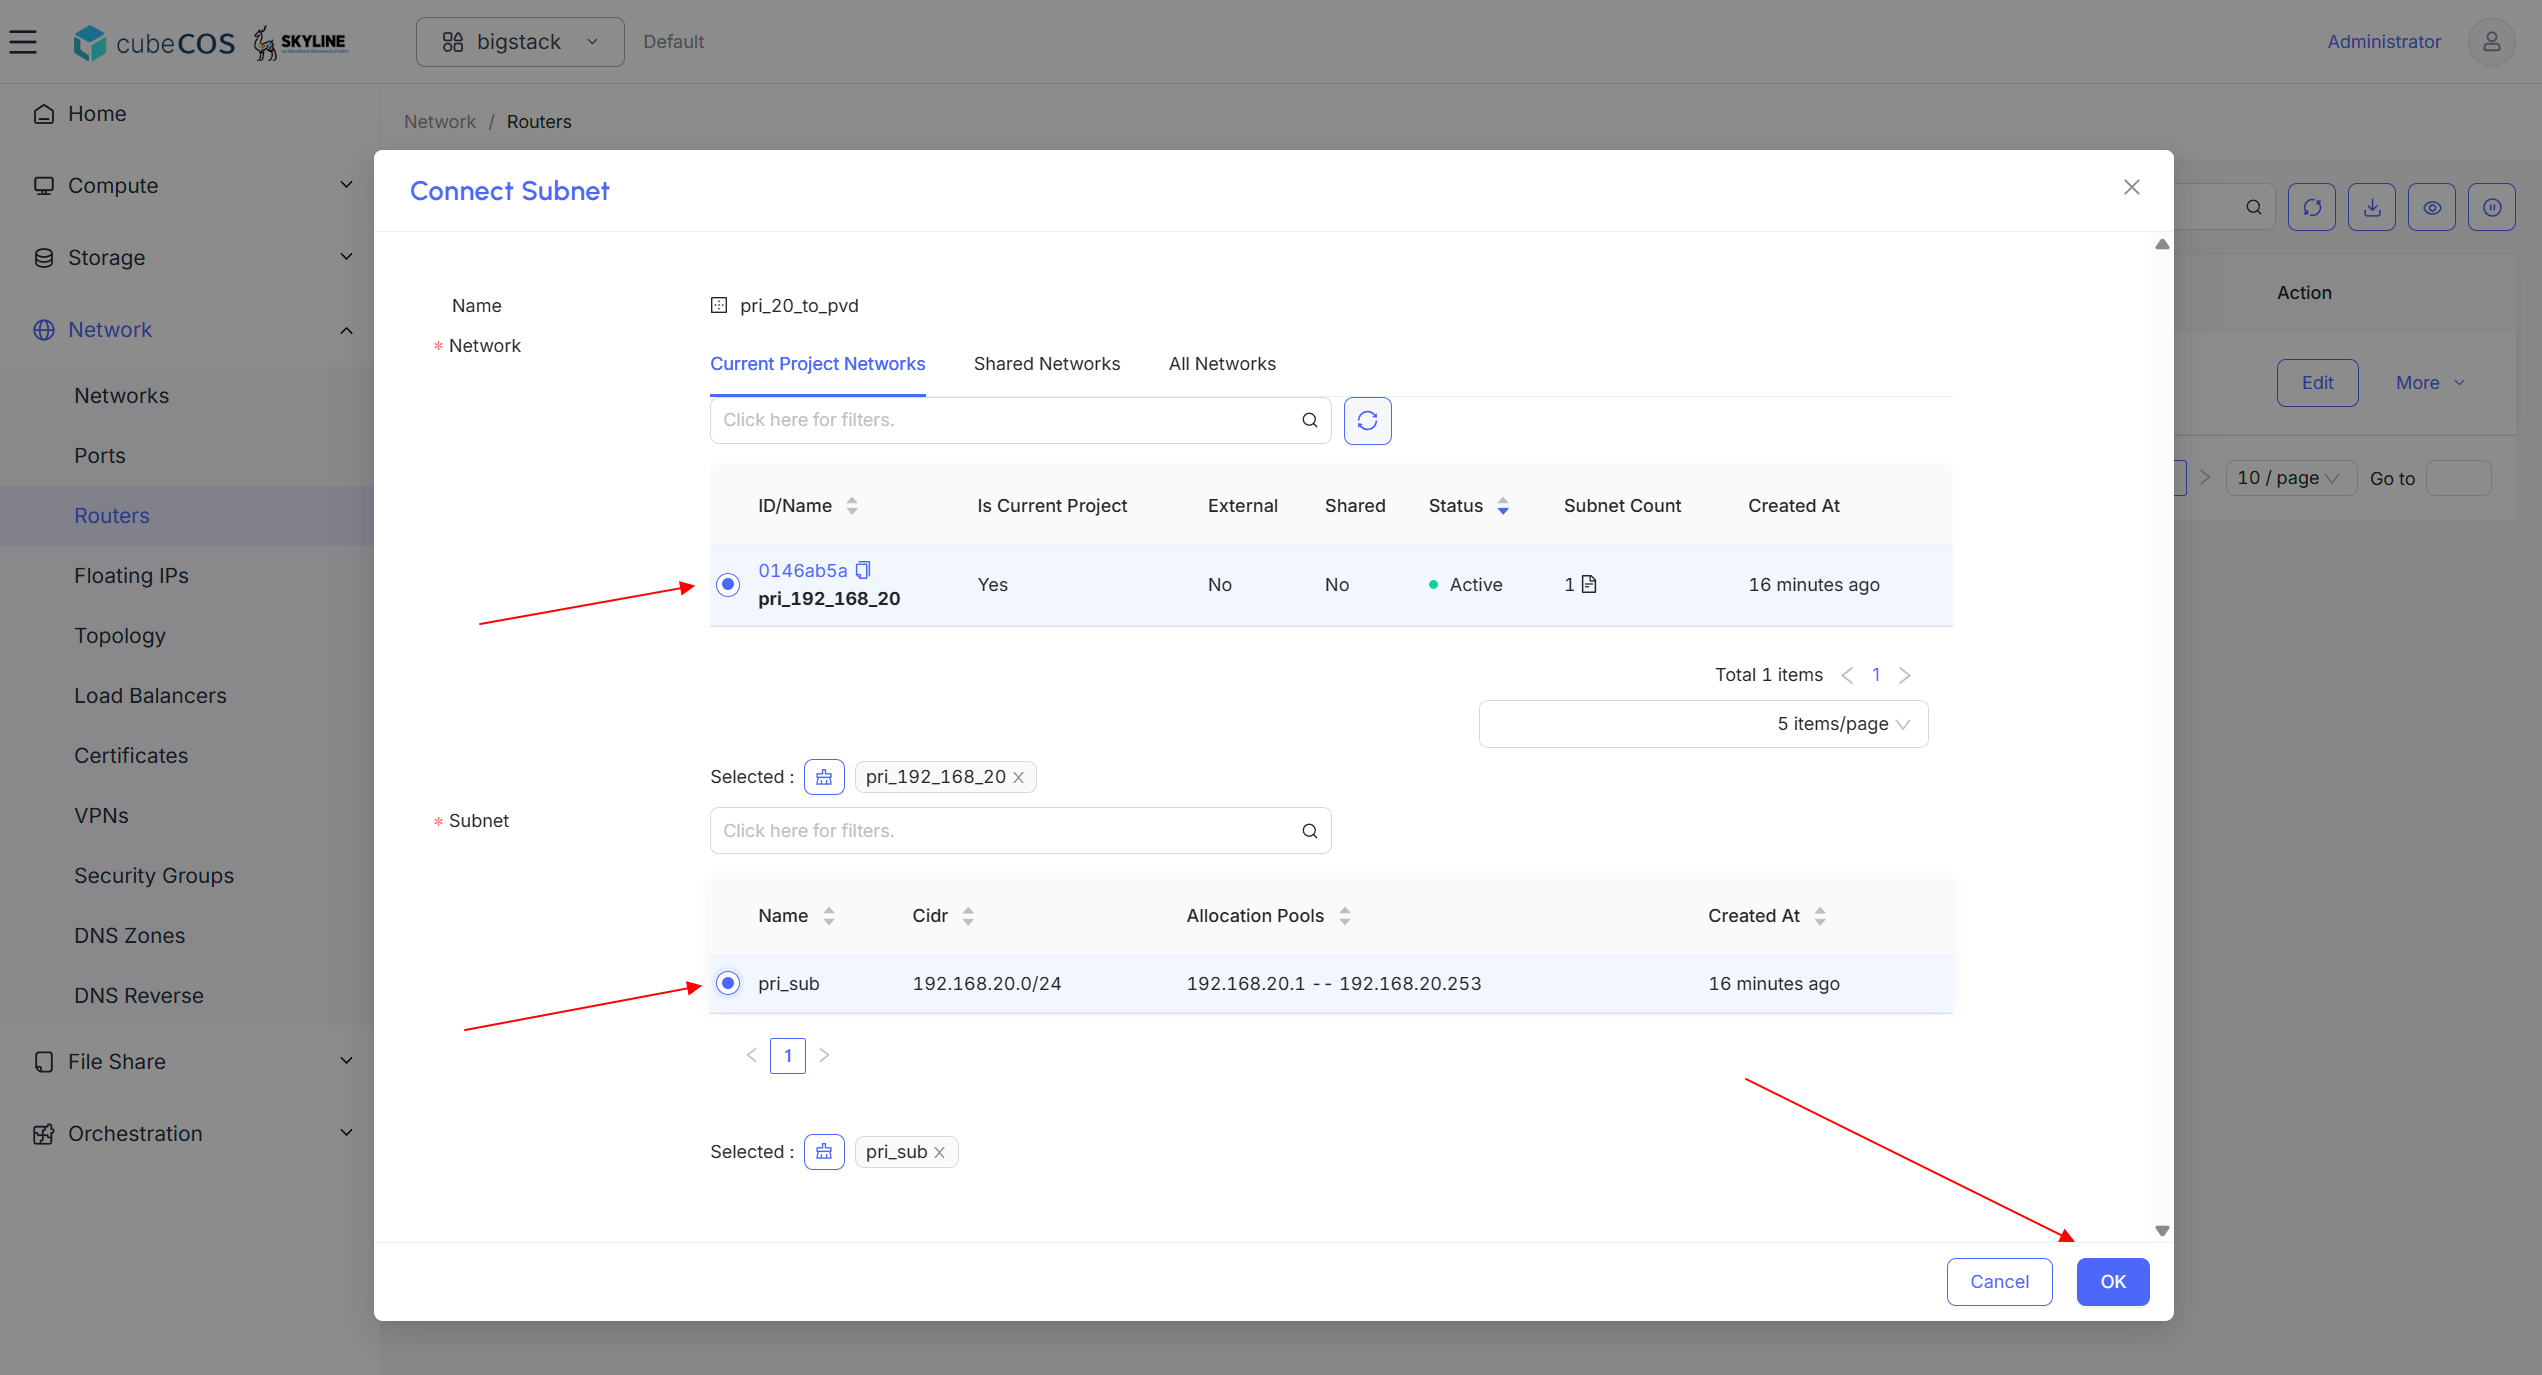Open VPNs in sidebar
The height and width of the screenshot is (1375, 2542).
(102, 816)
